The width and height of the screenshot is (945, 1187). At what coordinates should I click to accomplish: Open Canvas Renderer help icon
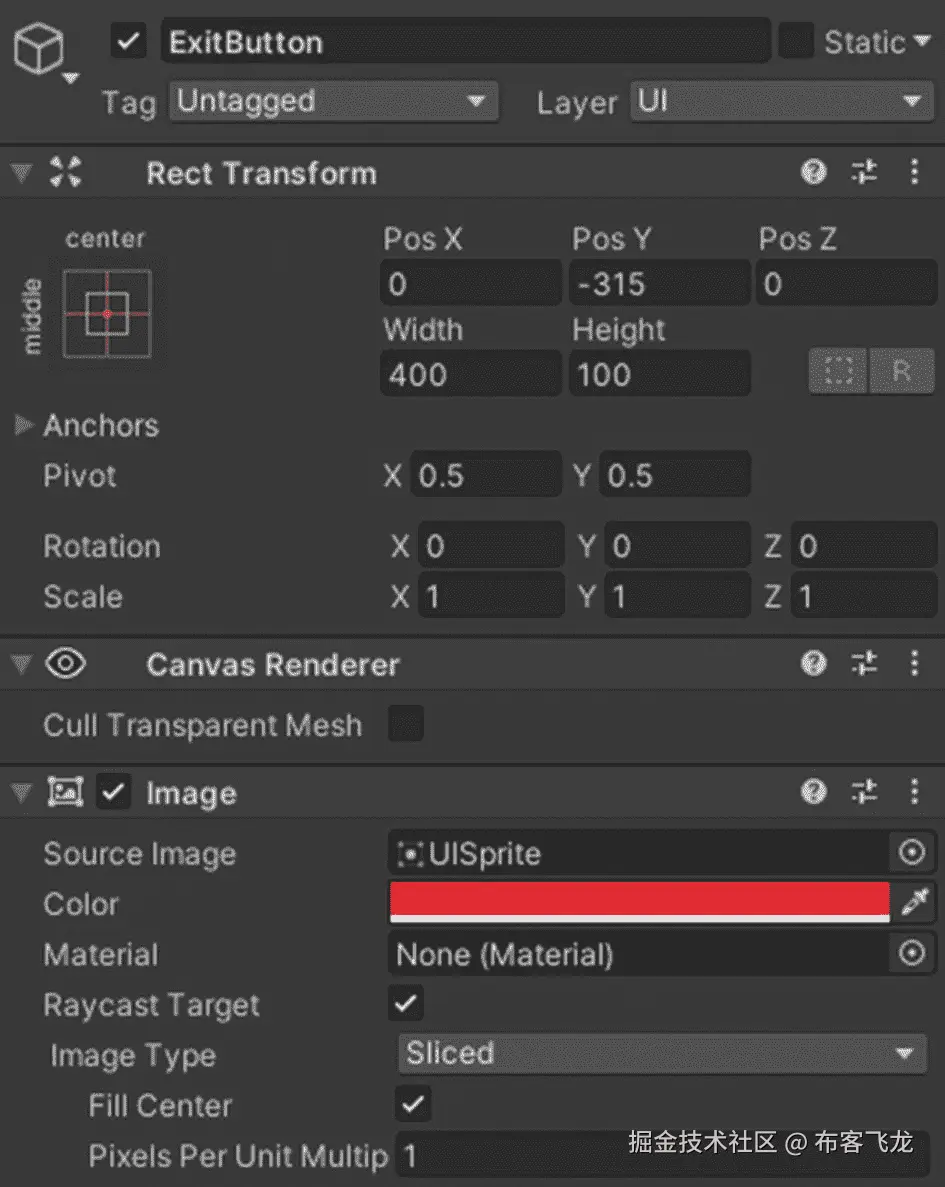(814, 664)
